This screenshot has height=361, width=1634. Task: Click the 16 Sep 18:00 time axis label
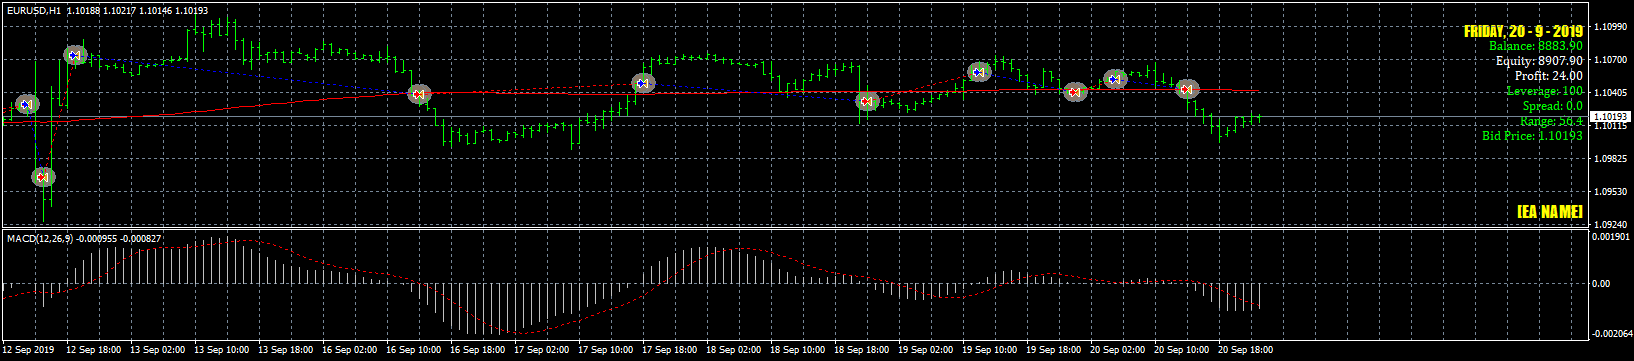point(477,351)
